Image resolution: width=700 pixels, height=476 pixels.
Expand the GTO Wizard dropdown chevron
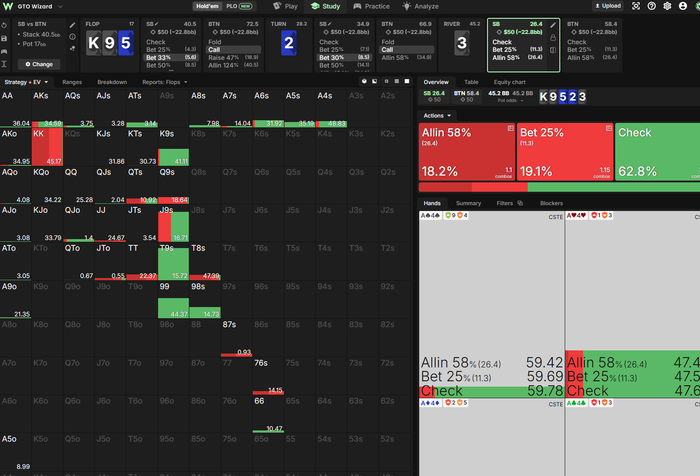tap(60, 6)
